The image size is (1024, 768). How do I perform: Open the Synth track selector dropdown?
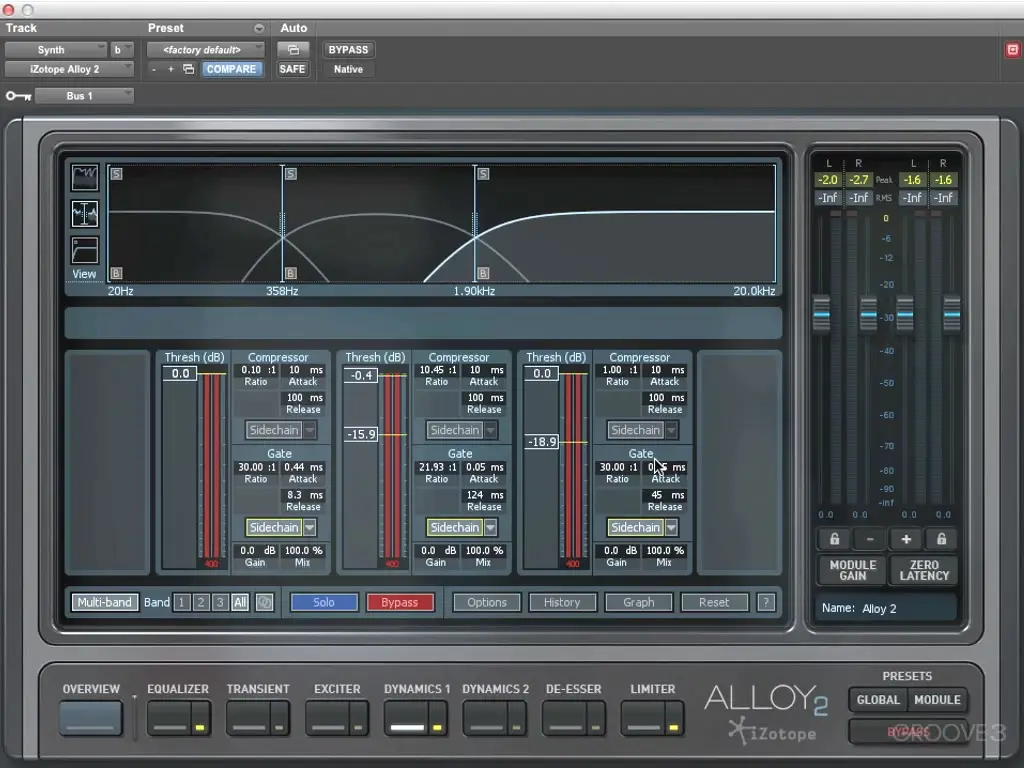click(56, 50)
